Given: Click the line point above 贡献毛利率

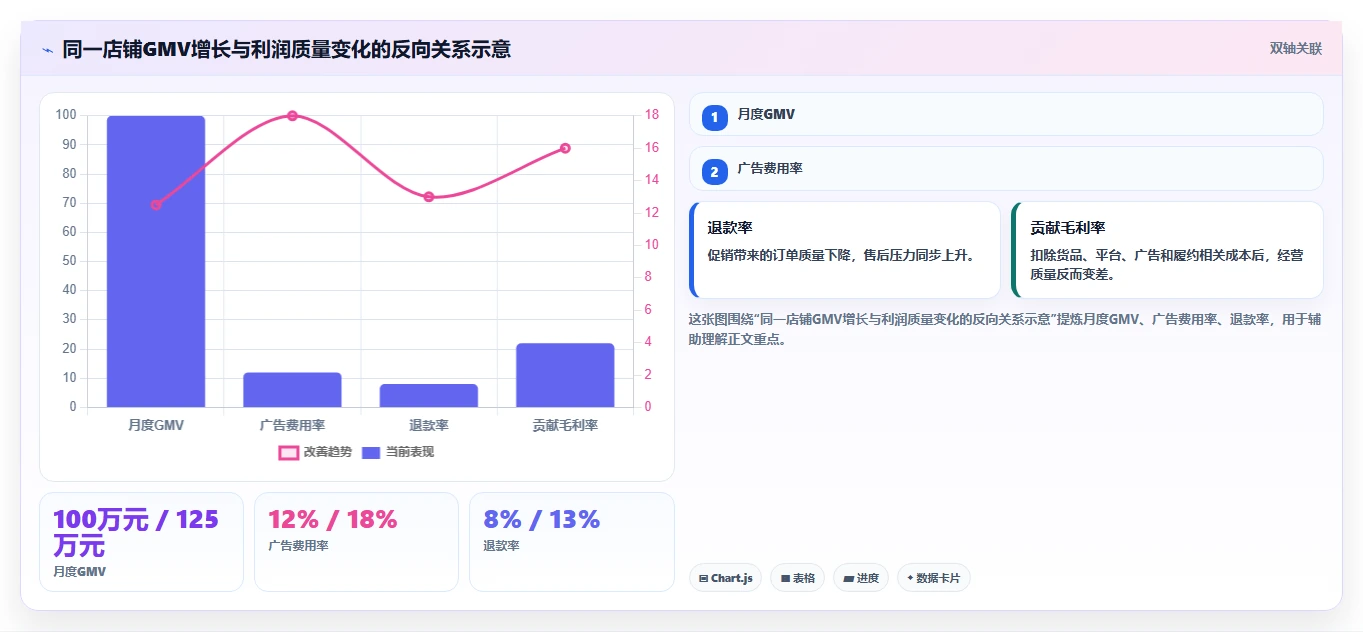Looking at the screenshot, I should 565,148.
